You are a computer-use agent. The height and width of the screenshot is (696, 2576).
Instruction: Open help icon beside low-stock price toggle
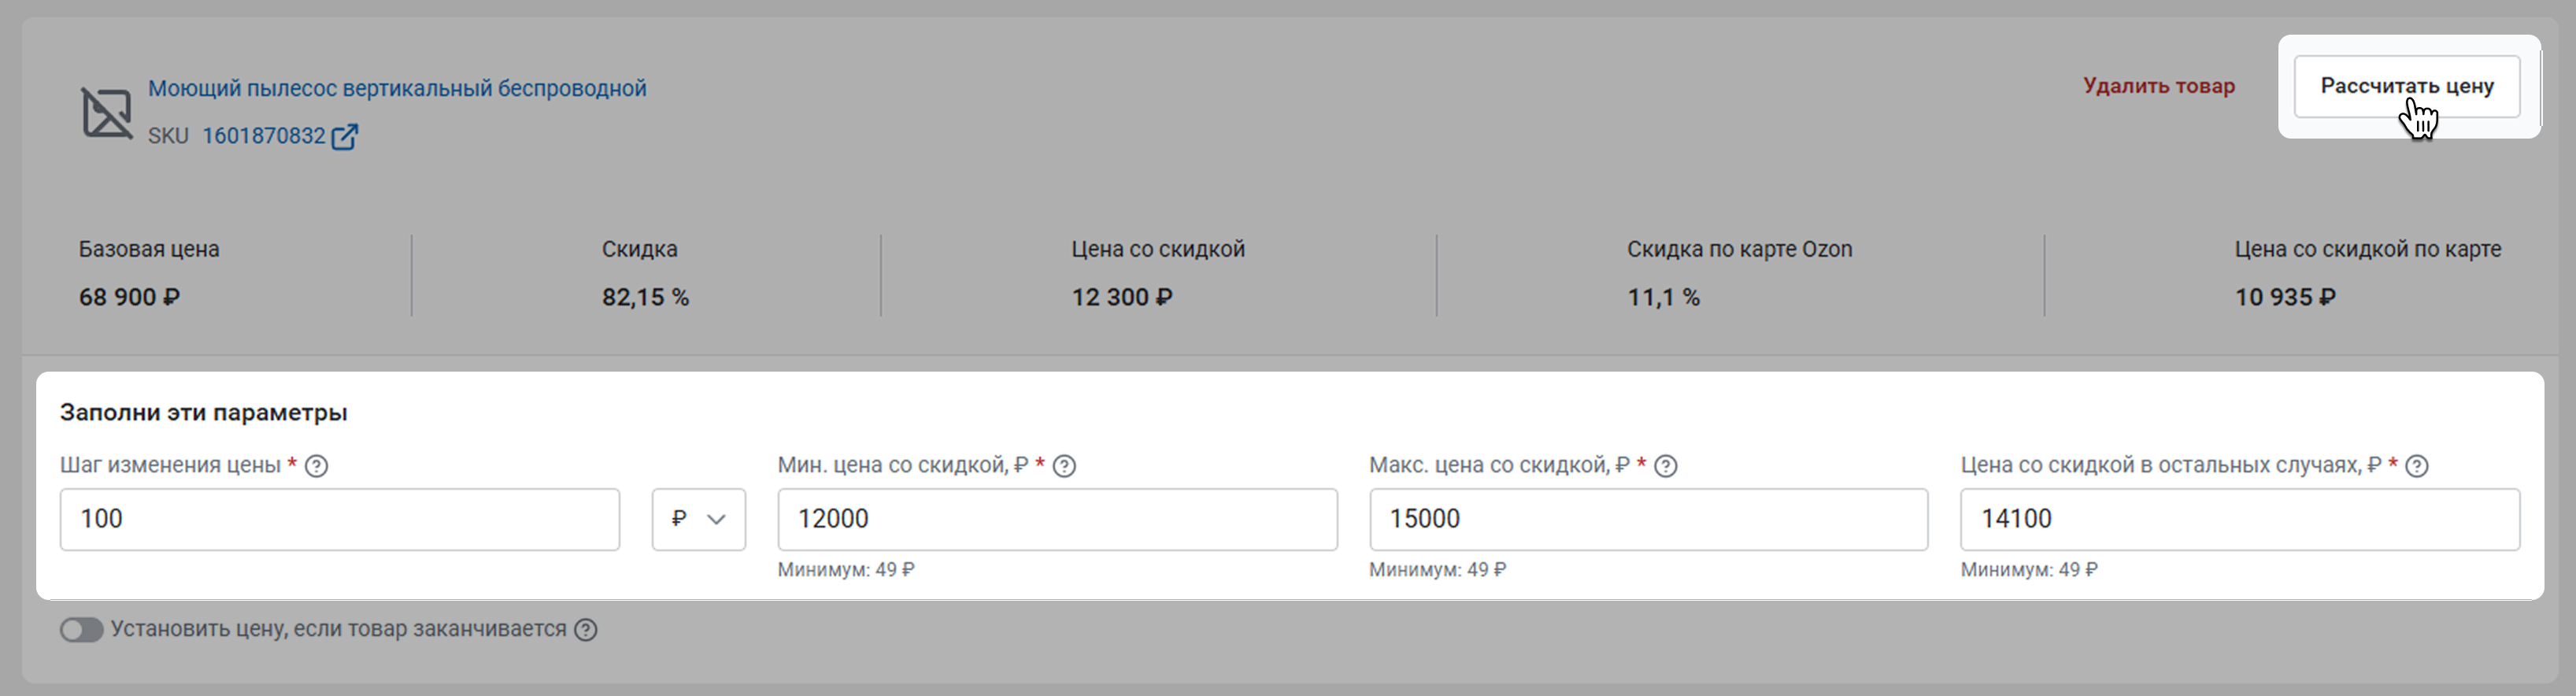click(x=586, y=630)
